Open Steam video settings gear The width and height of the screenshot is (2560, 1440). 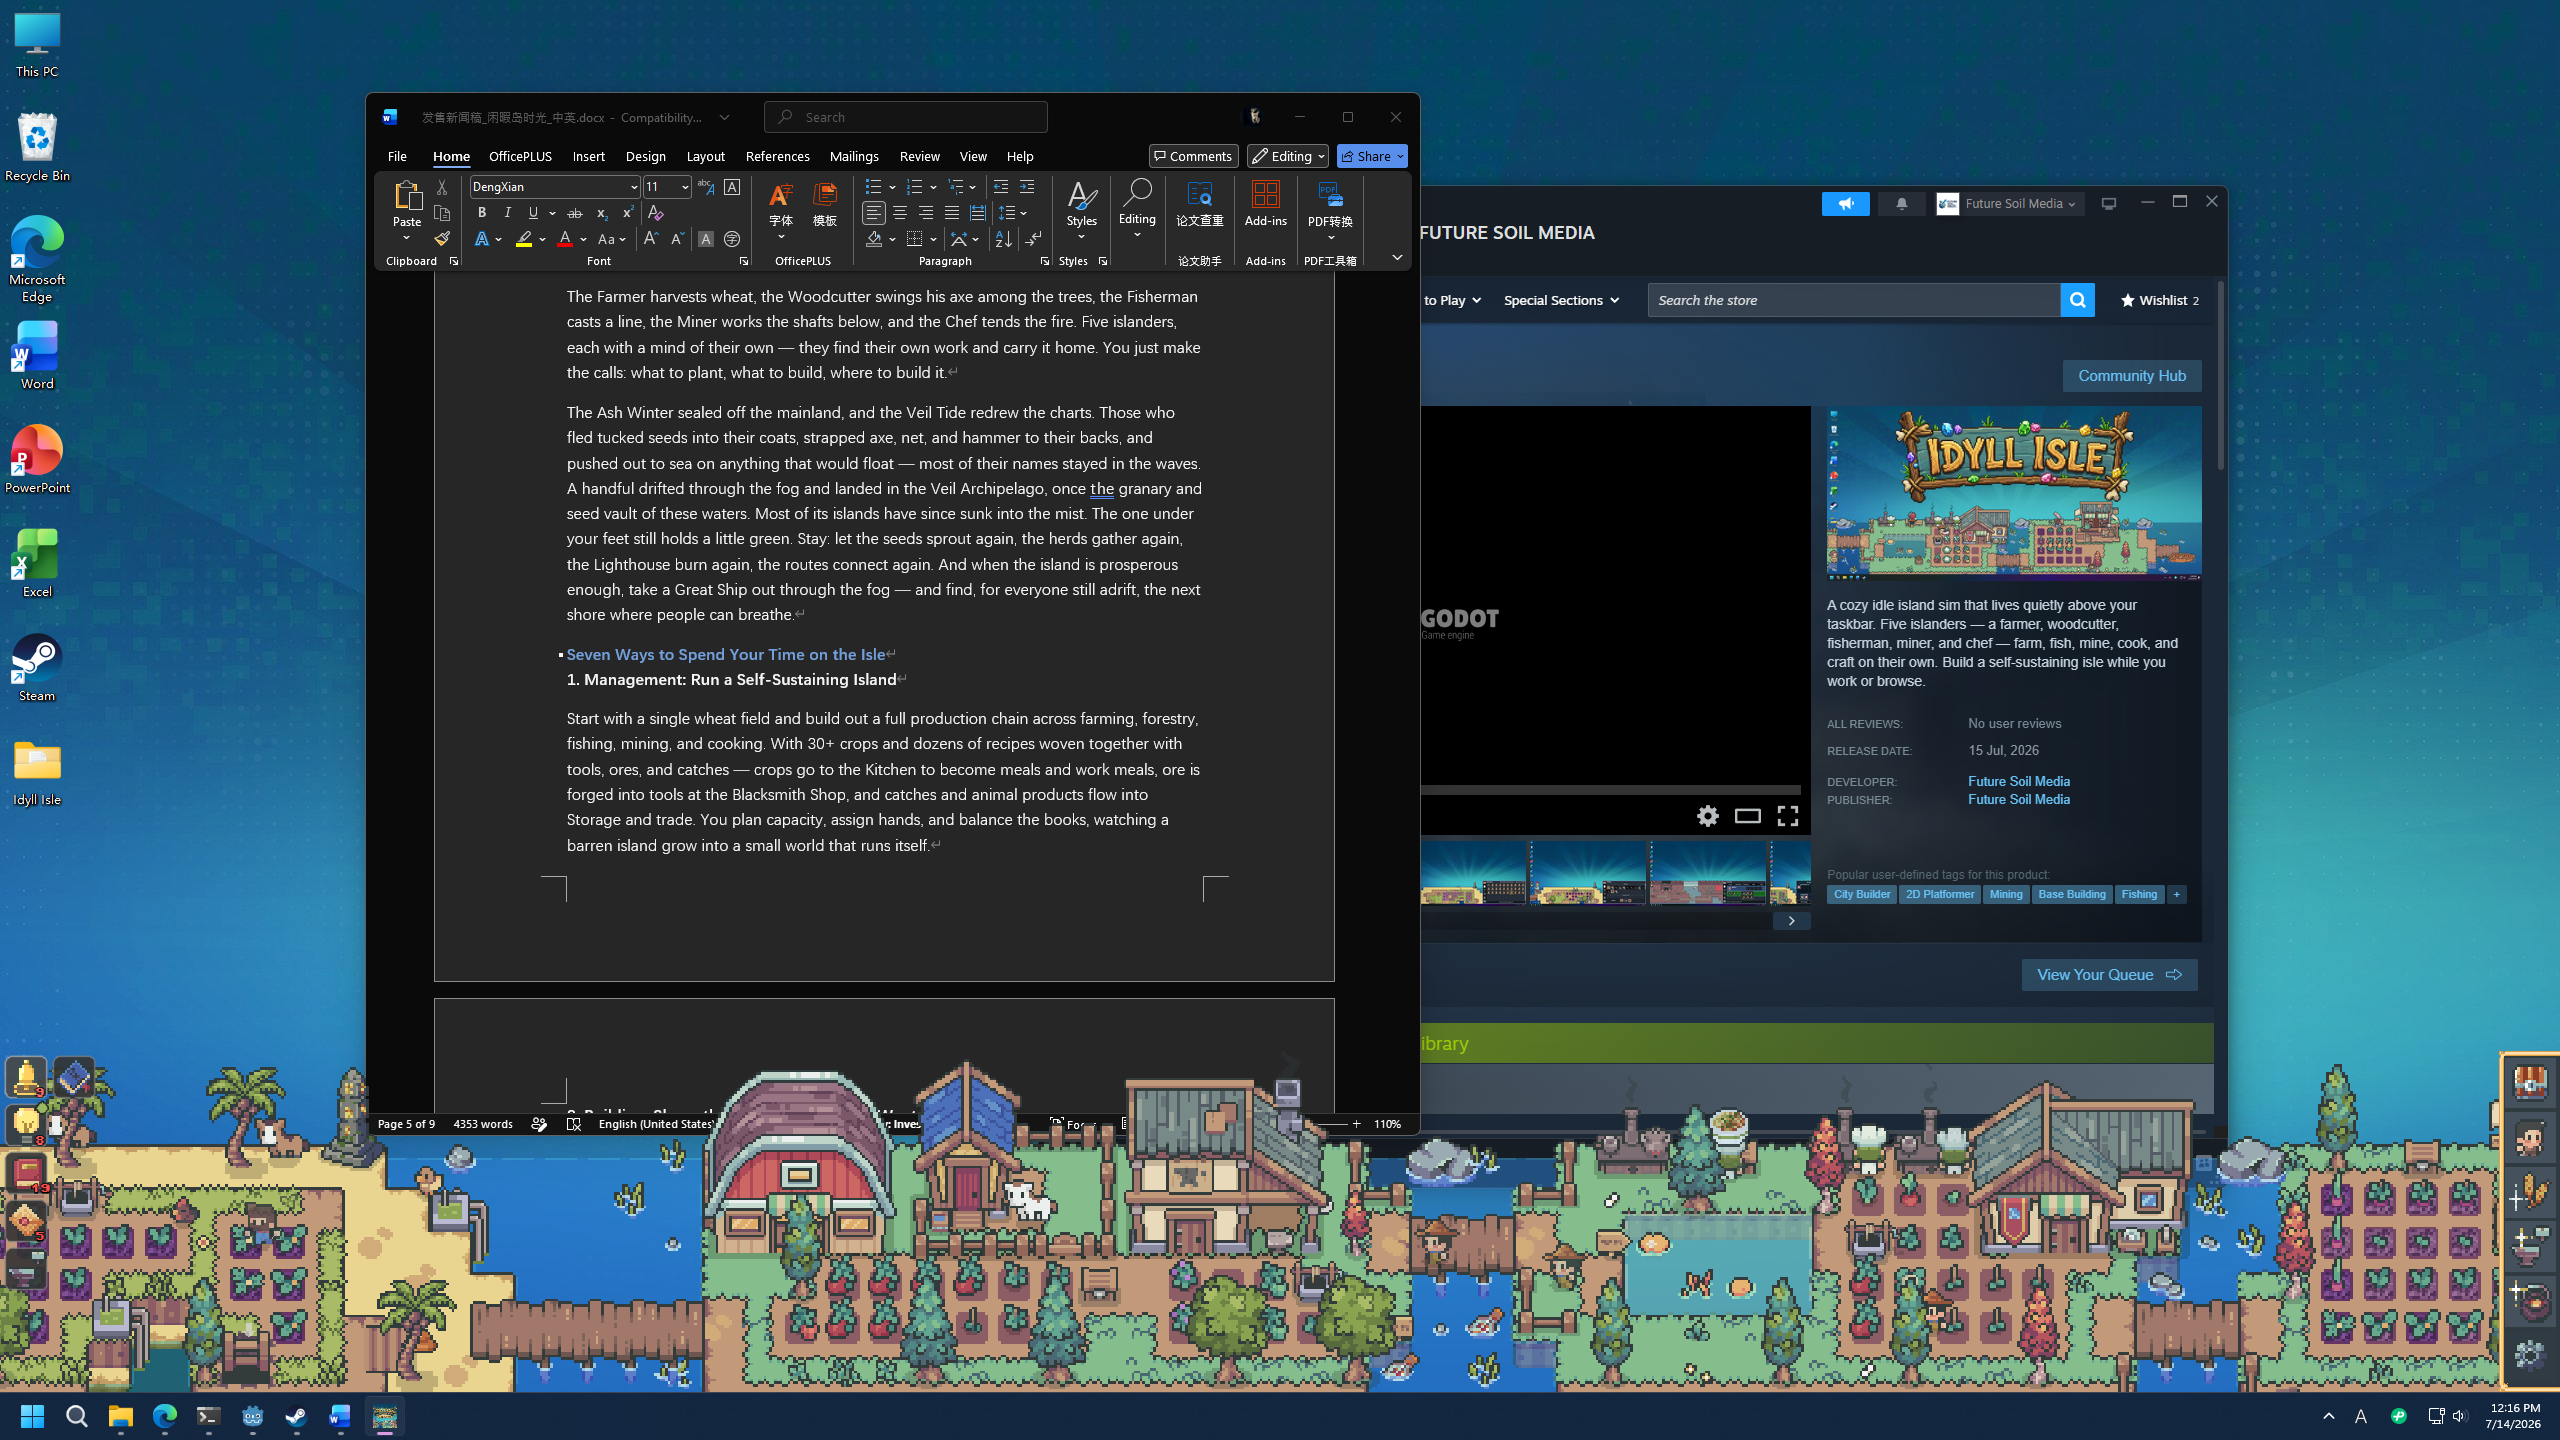1708,816
